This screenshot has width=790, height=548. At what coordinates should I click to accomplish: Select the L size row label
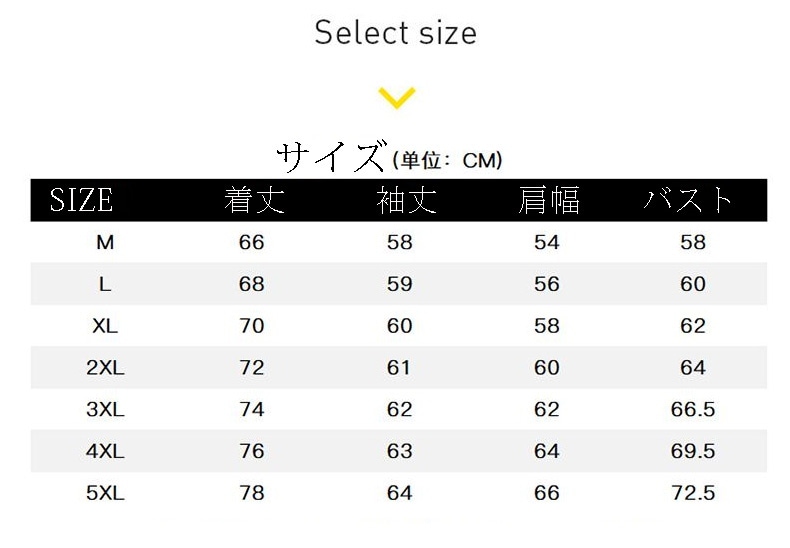click(105, 284)
